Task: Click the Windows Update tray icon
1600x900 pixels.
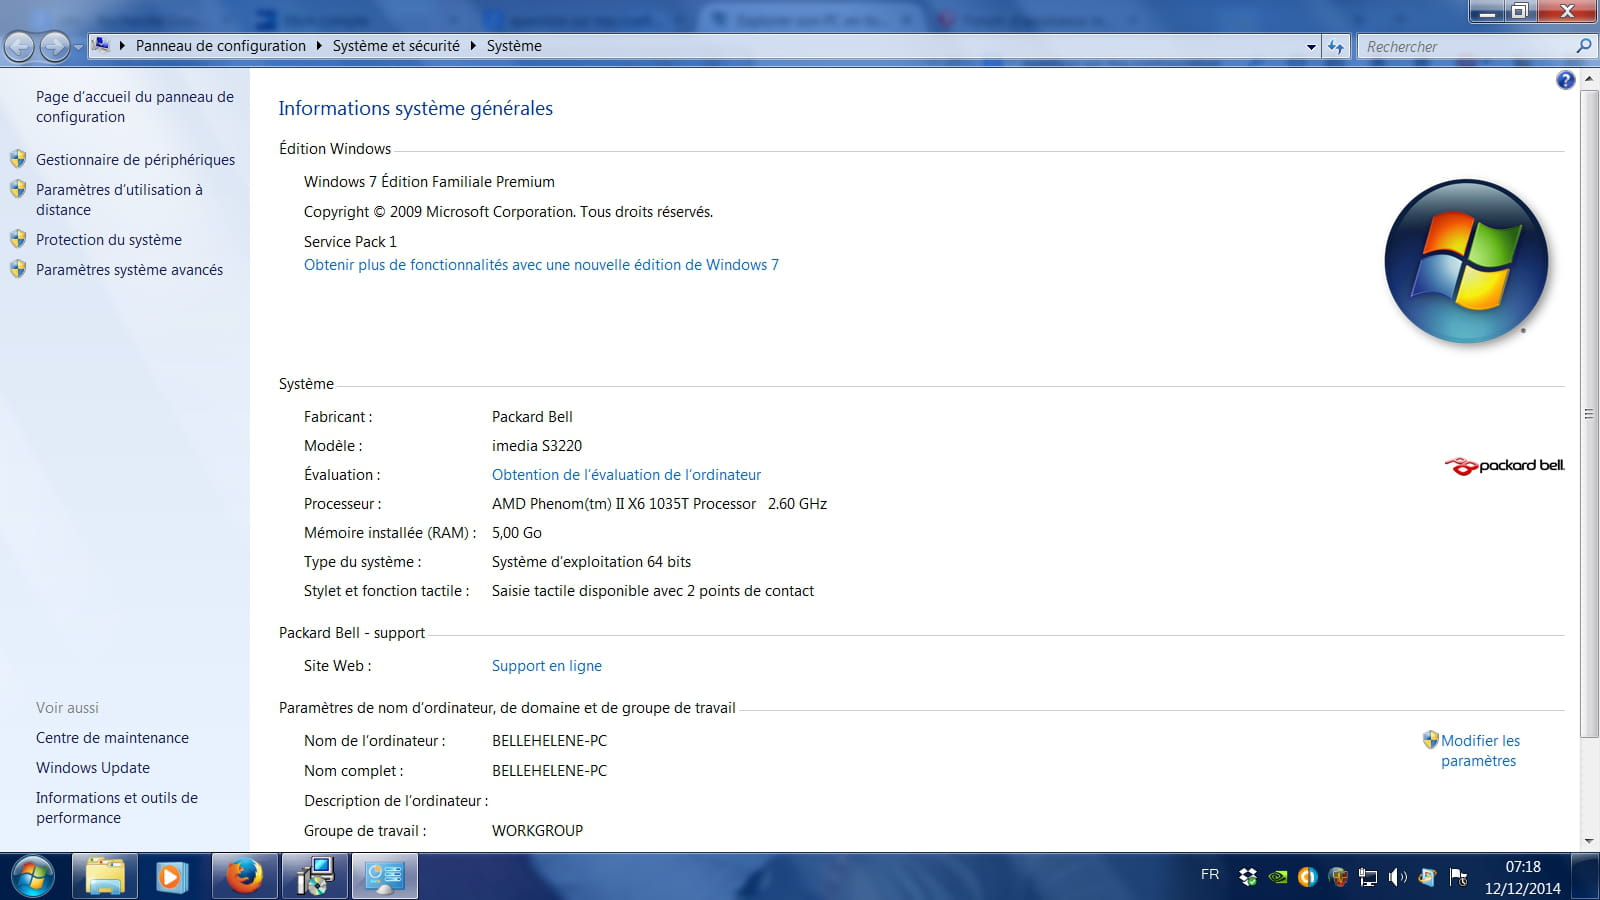Action: (1427, 878)
